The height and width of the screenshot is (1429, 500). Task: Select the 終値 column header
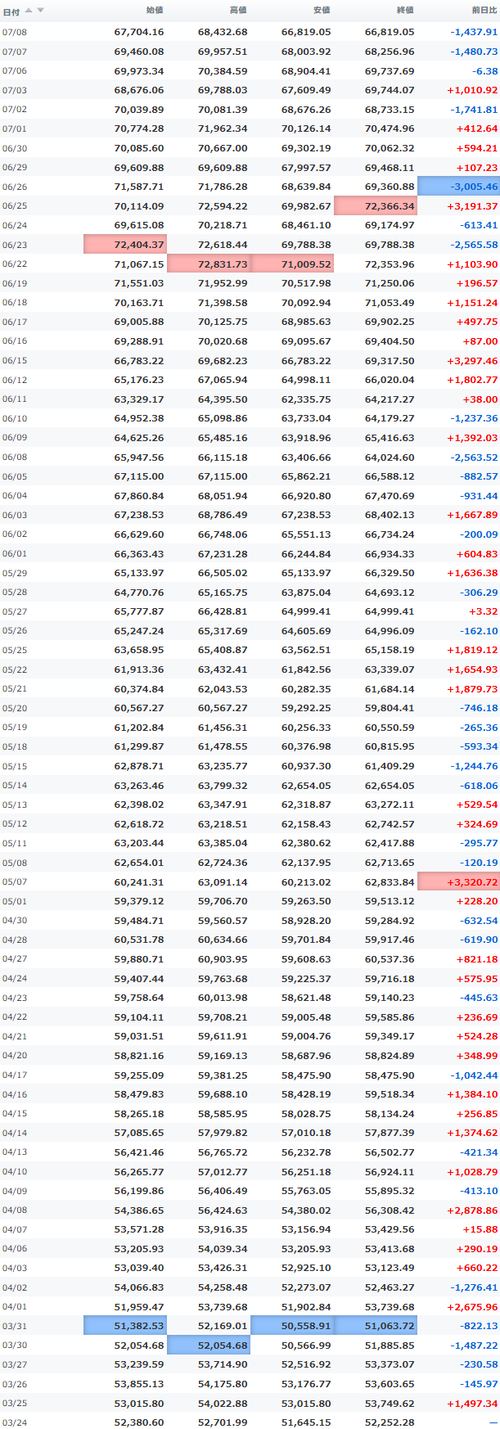(405, 11)
